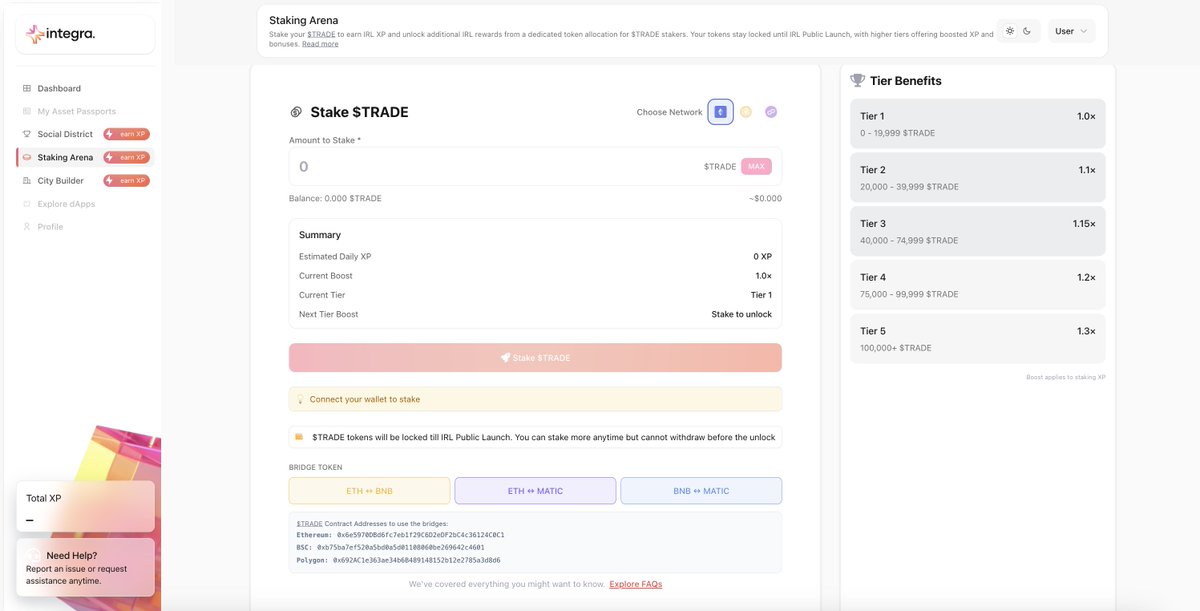Click the Amount to Stake input field

(535, 166)
